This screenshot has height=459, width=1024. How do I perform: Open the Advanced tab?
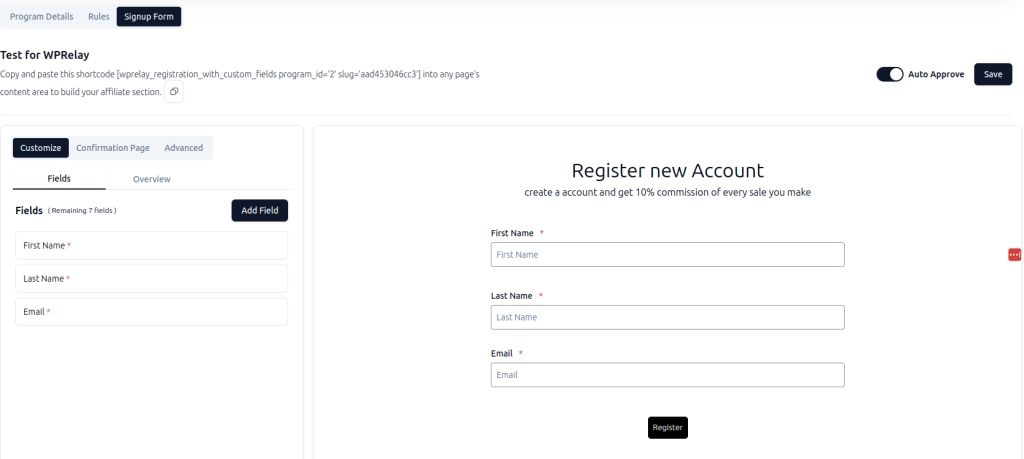pos(183,148)
